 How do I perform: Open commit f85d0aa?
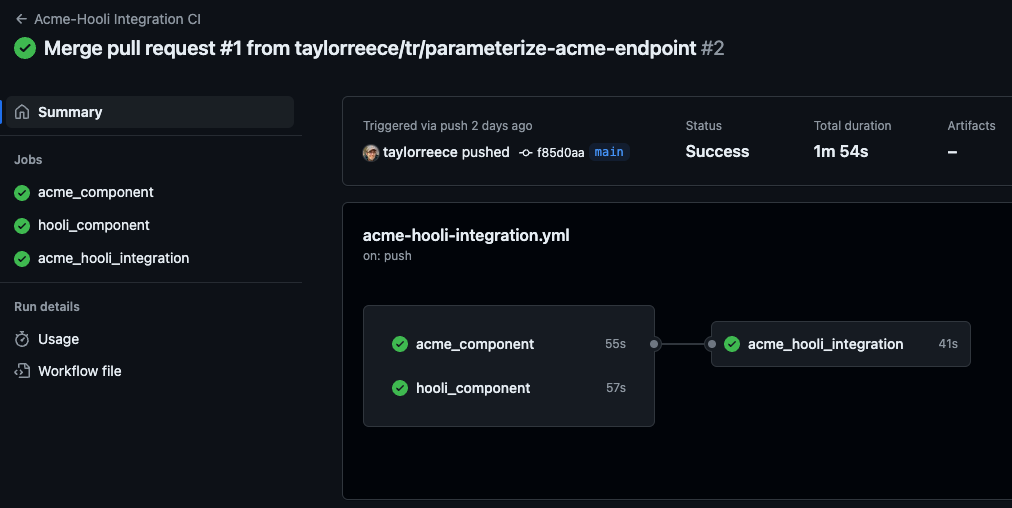(560, 153)
